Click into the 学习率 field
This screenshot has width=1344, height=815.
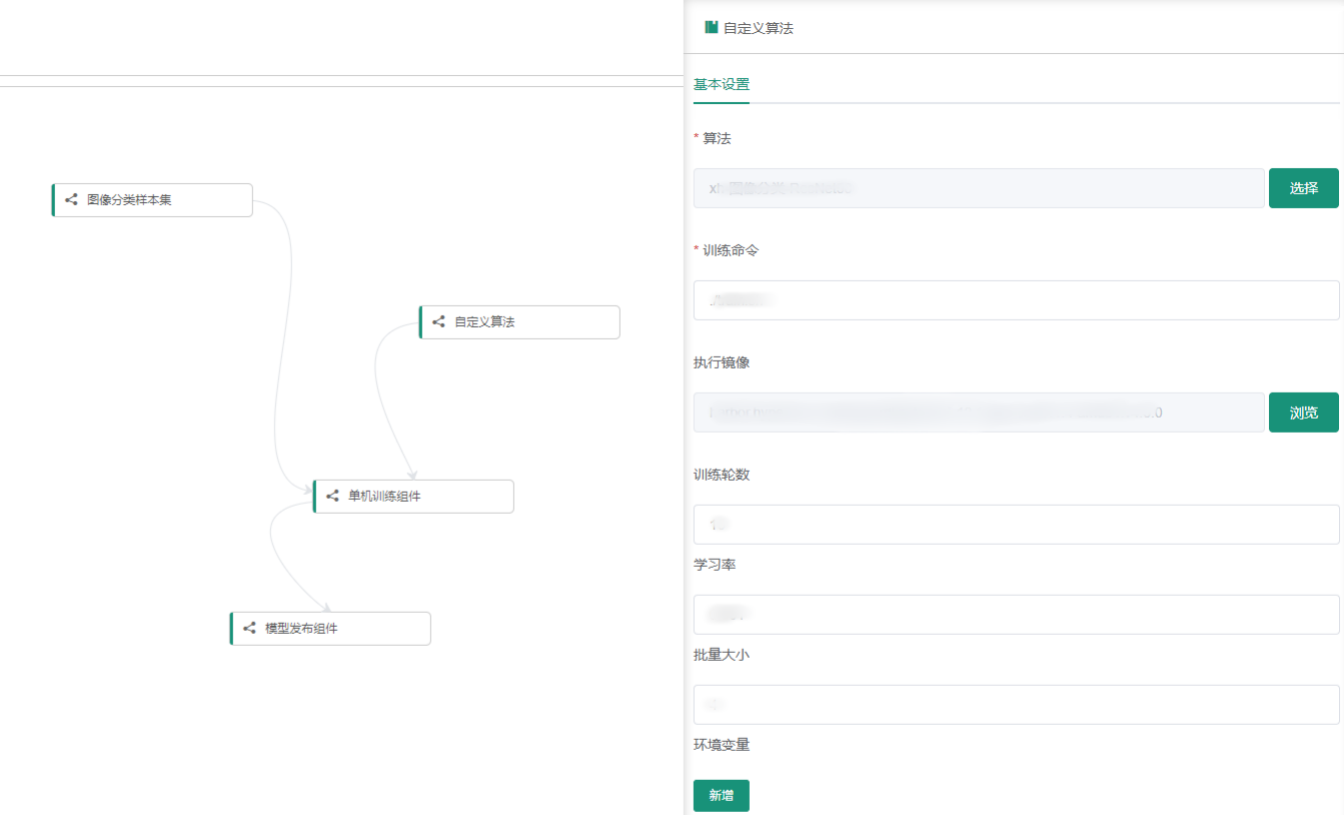[x=1015, y=614]
